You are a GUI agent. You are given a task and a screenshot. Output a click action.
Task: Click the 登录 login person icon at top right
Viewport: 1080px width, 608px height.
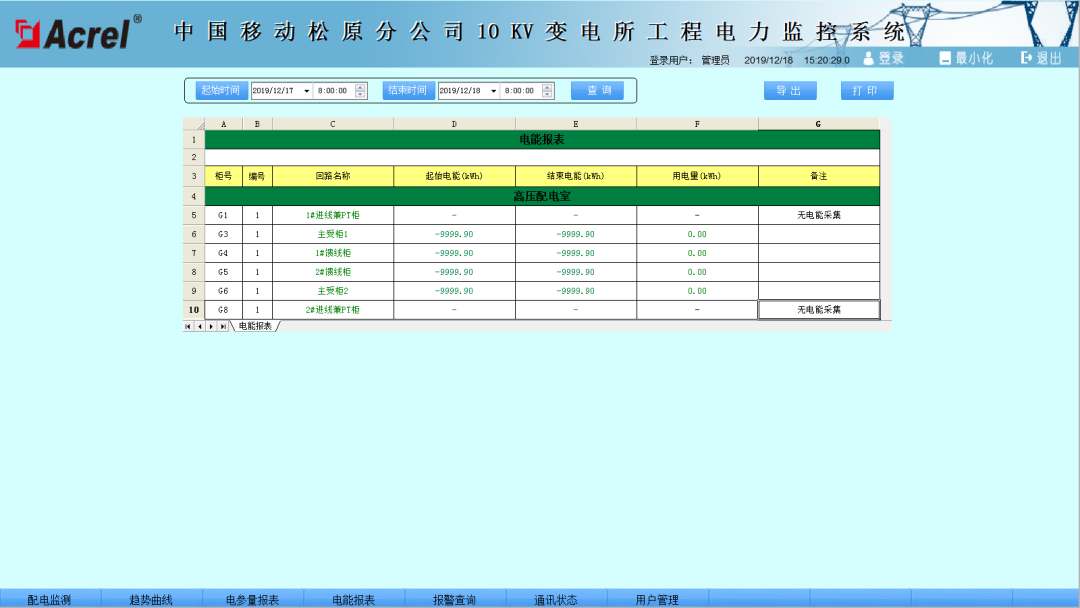867,57
